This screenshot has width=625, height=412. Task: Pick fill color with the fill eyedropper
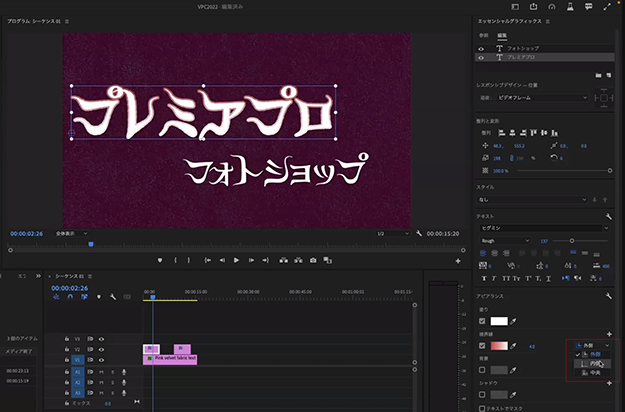[513, 321]
